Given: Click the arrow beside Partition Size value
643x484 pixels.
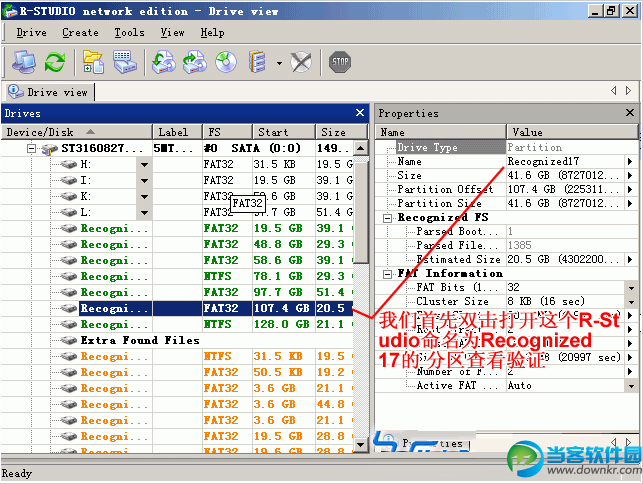Looking at the screenshot, I should pyautogui.click(x=630, y=203).
